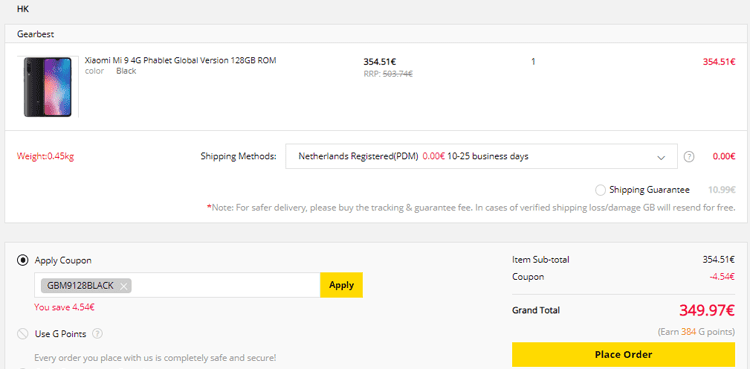Image resolution: width=750 pixels, height=369 pixels.
Task: Select the red 354.51€ line total
Action: click(x=719, y=62)
